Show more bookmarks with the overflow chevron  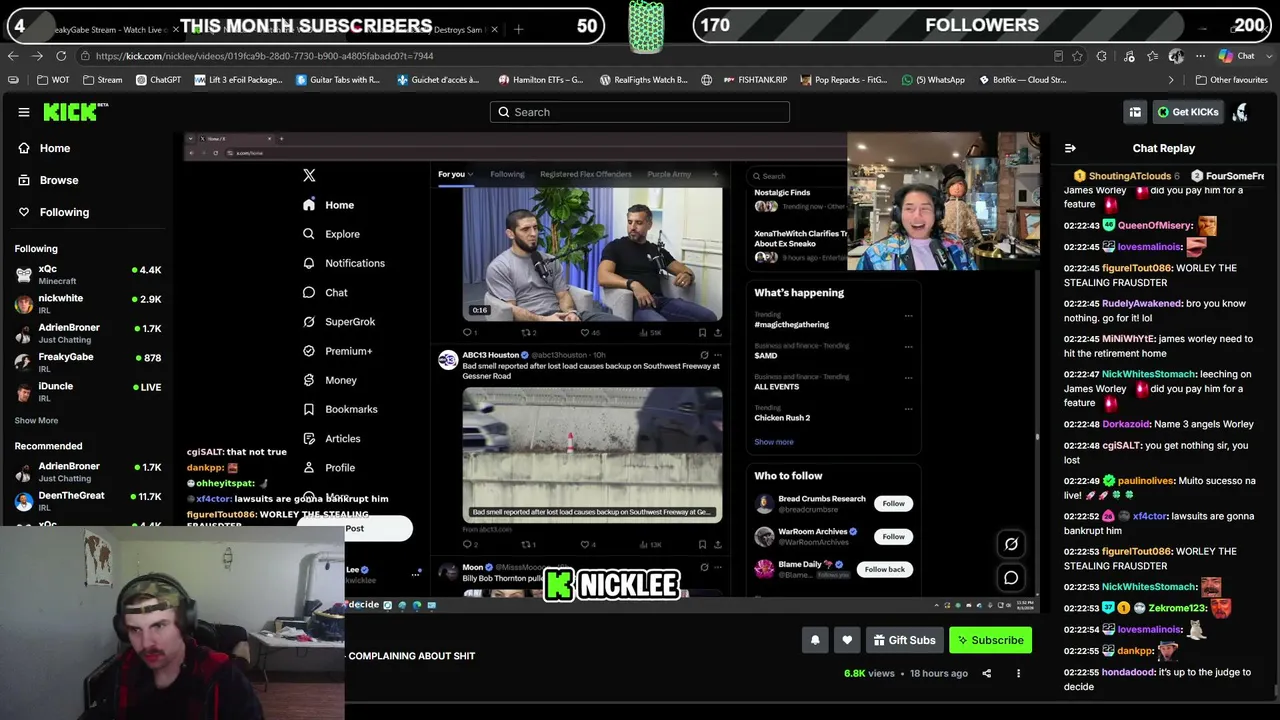click(x=1171, y=80)
